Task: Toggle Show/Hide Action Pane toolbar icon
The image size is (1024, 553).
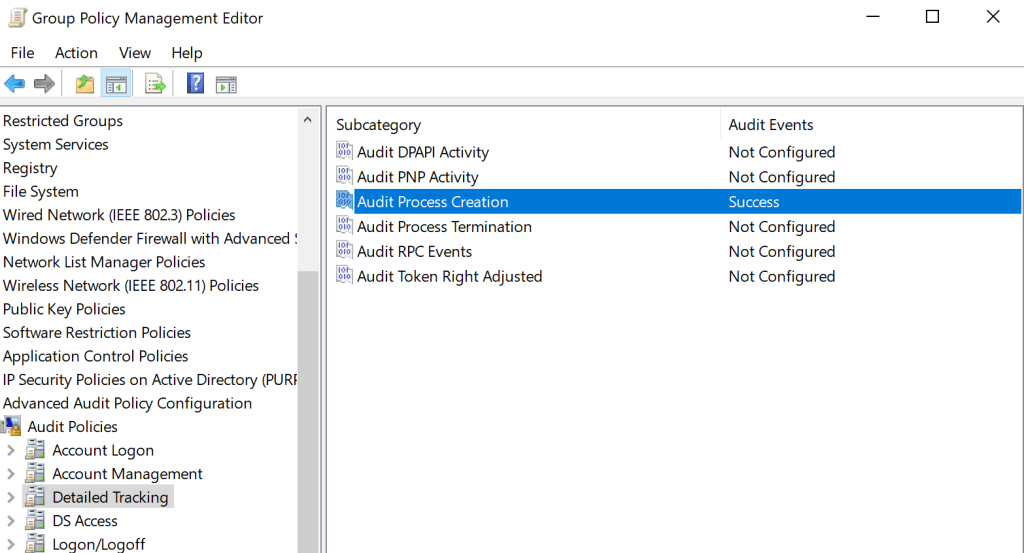Action: [x=226, y=84]
